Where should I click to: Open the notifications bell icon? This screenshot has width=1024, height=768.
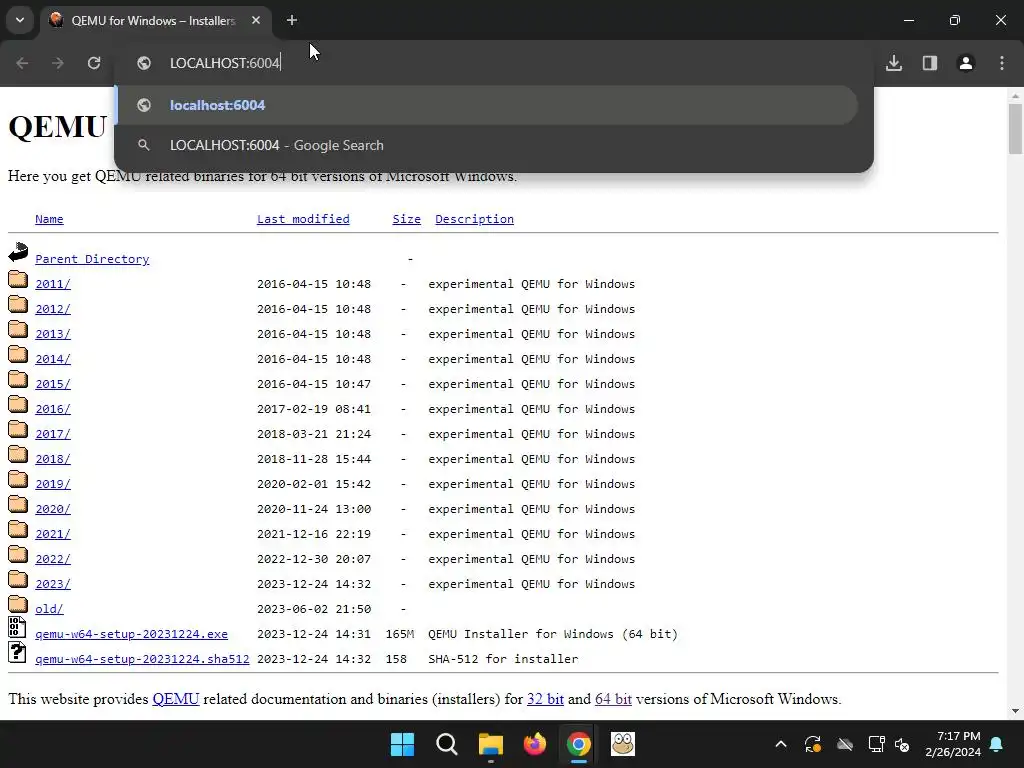(x=997, y=744)
